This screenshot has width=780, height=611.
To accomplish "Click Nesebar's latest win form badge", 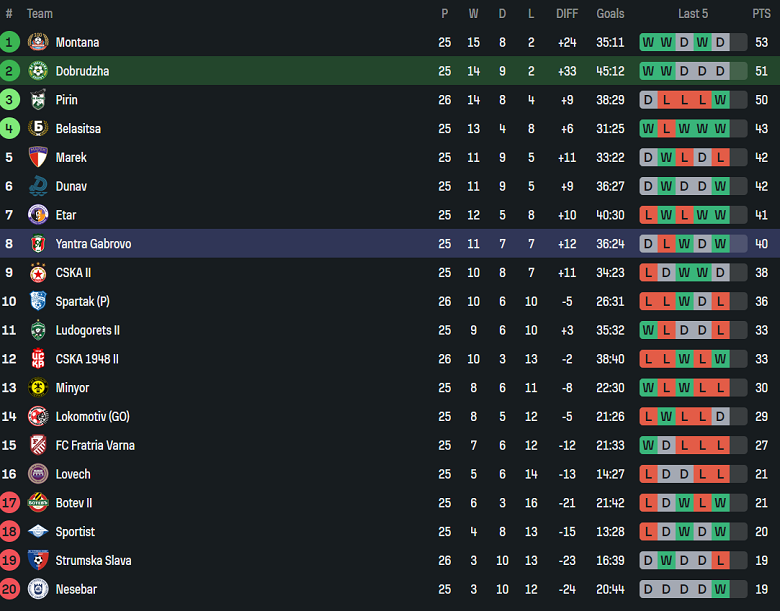I will click(x=720, y=590).
